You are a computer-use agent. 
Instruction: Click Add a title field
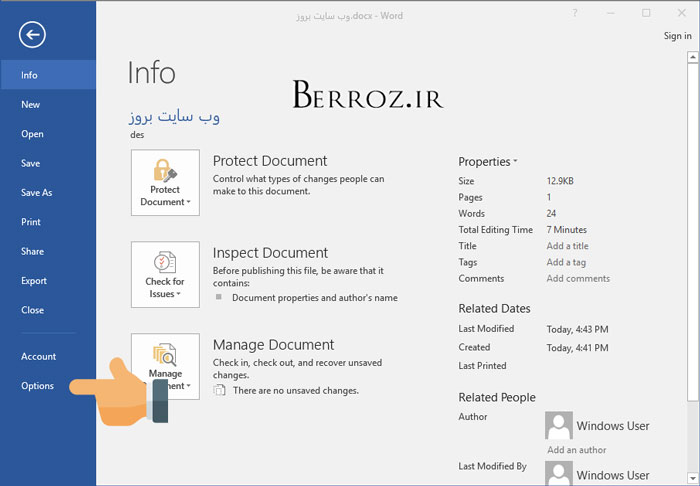click(x=567, y=246)
